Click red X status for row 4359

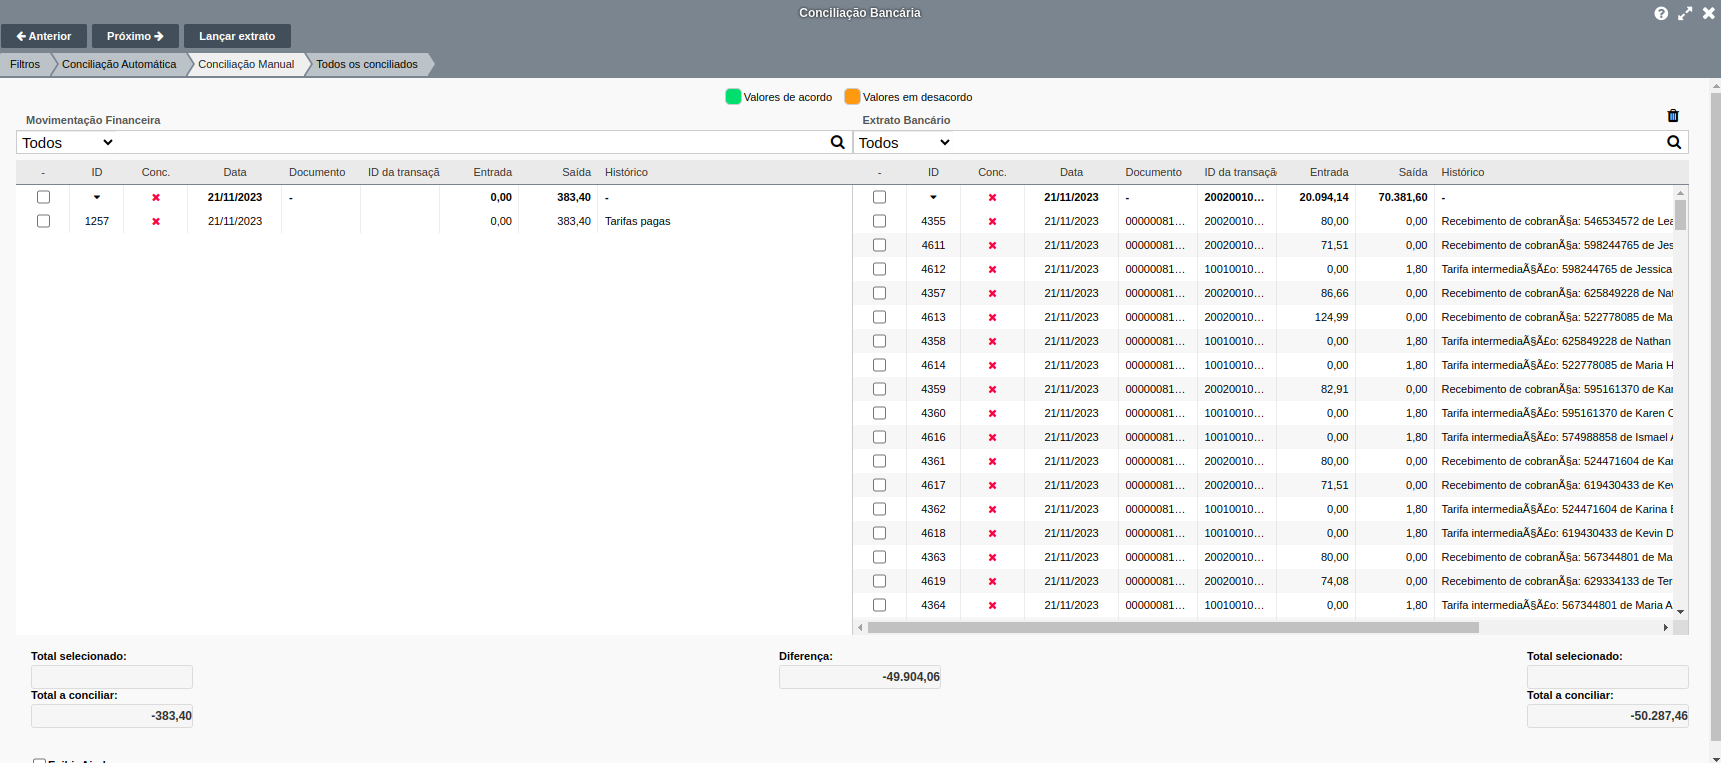tap(992, 389)
